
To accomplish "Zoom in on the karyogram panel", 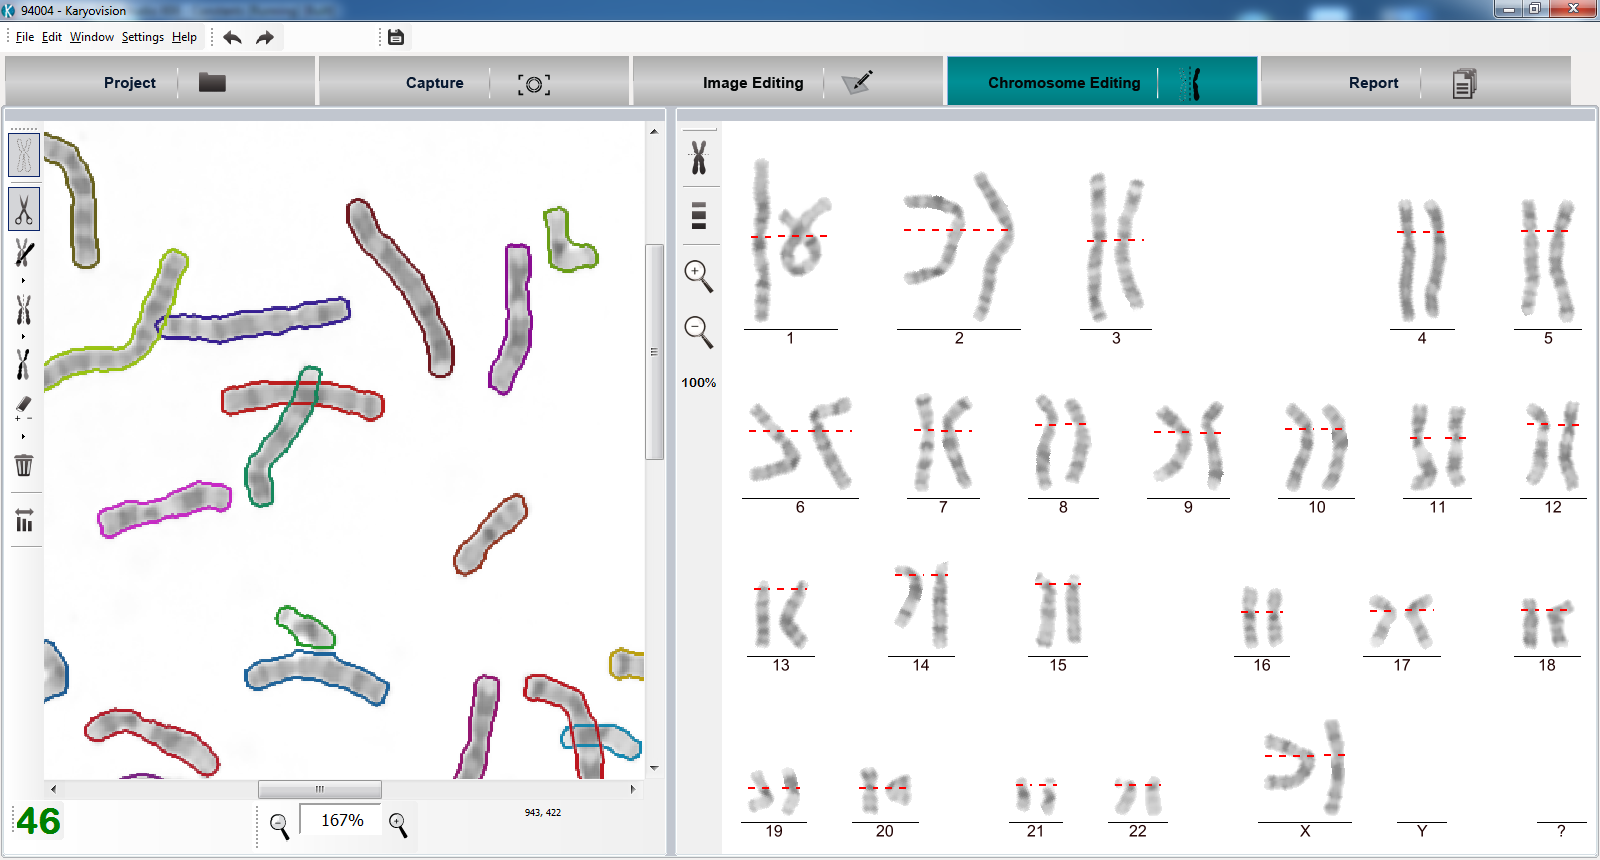I will point(698,276).
